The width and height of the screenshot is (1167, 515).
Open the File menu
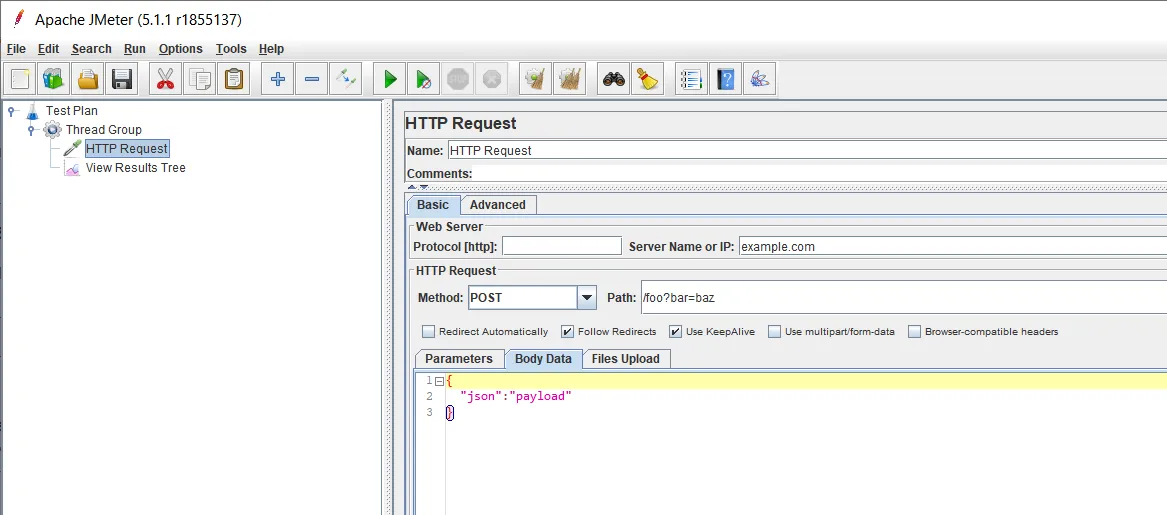[x=16, y=48]
